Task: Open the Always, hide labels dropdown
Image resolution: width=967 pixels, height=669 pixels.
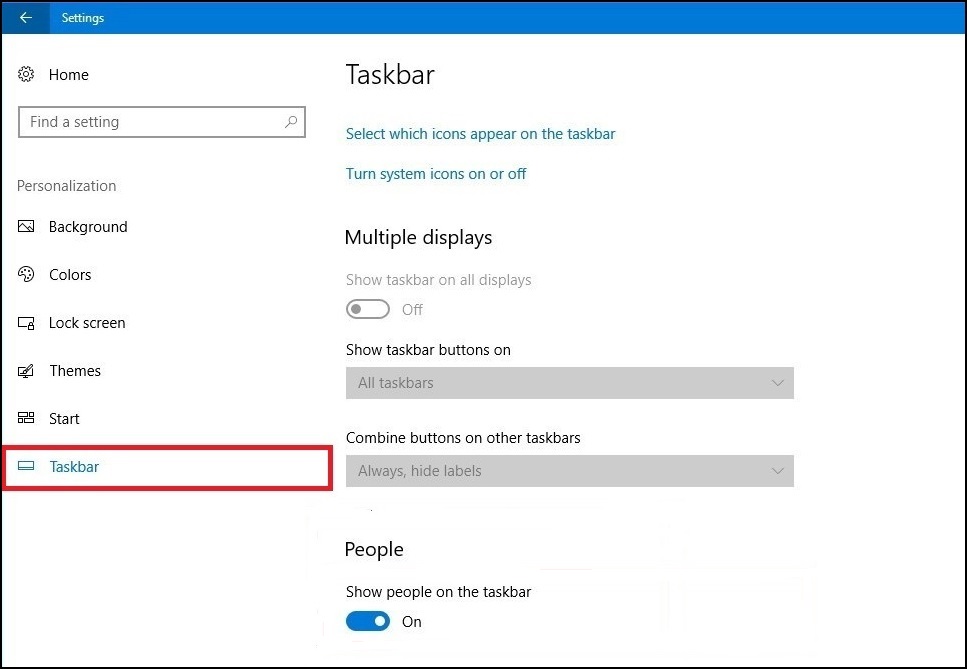Action: [569, 471]
